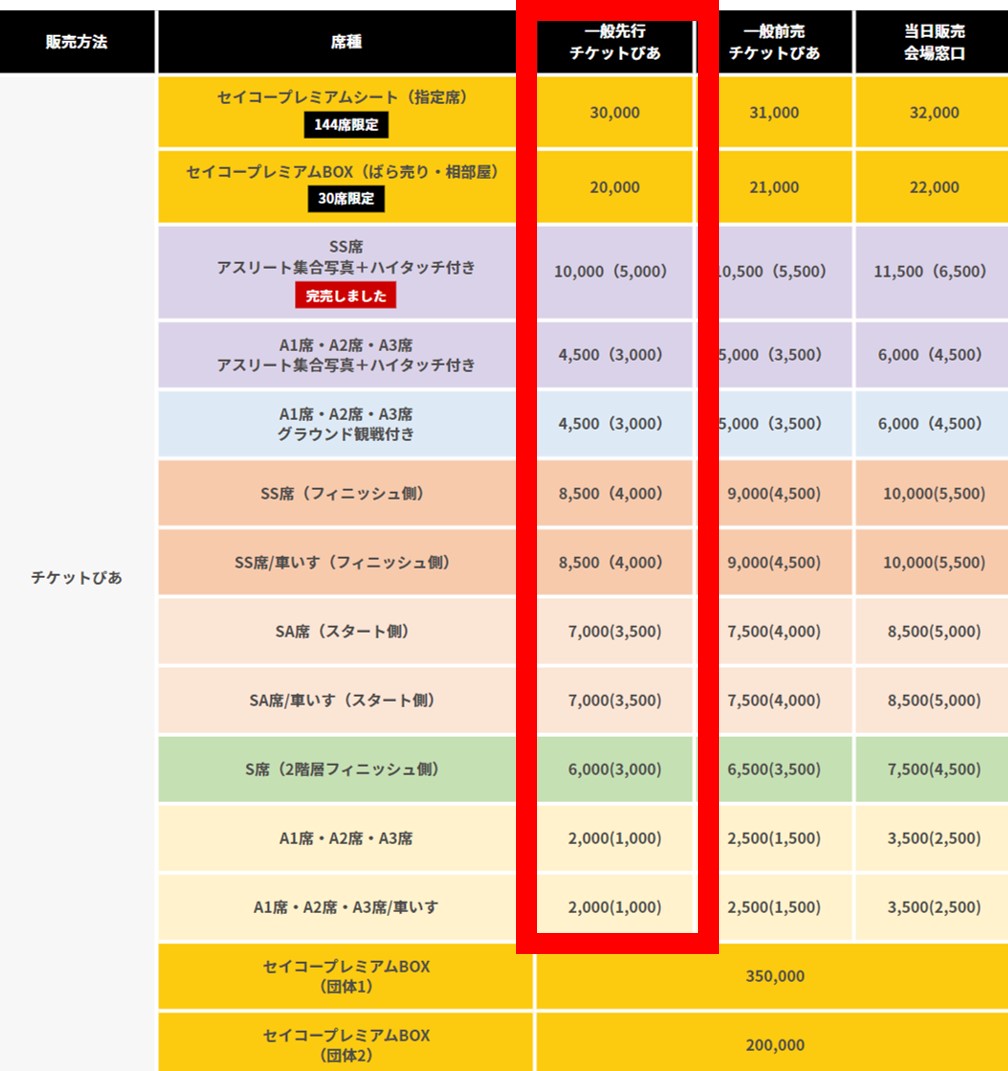Select A1席・A2席・A3席 グラウンド観戦付き seat name

tap(346, 424)
